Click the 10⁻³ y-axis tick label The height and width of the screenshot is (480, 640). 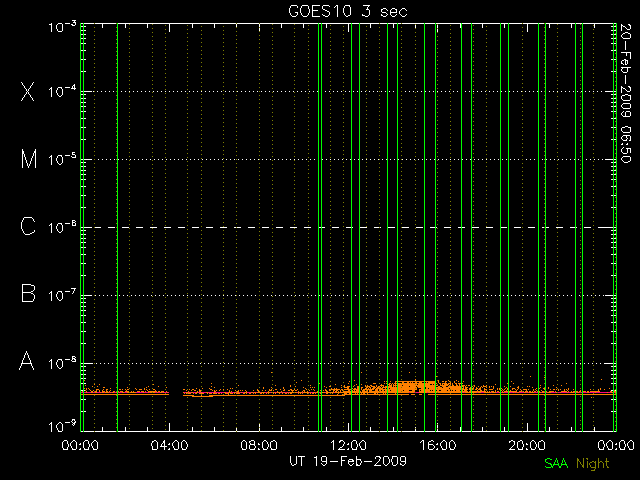(62, 27)
